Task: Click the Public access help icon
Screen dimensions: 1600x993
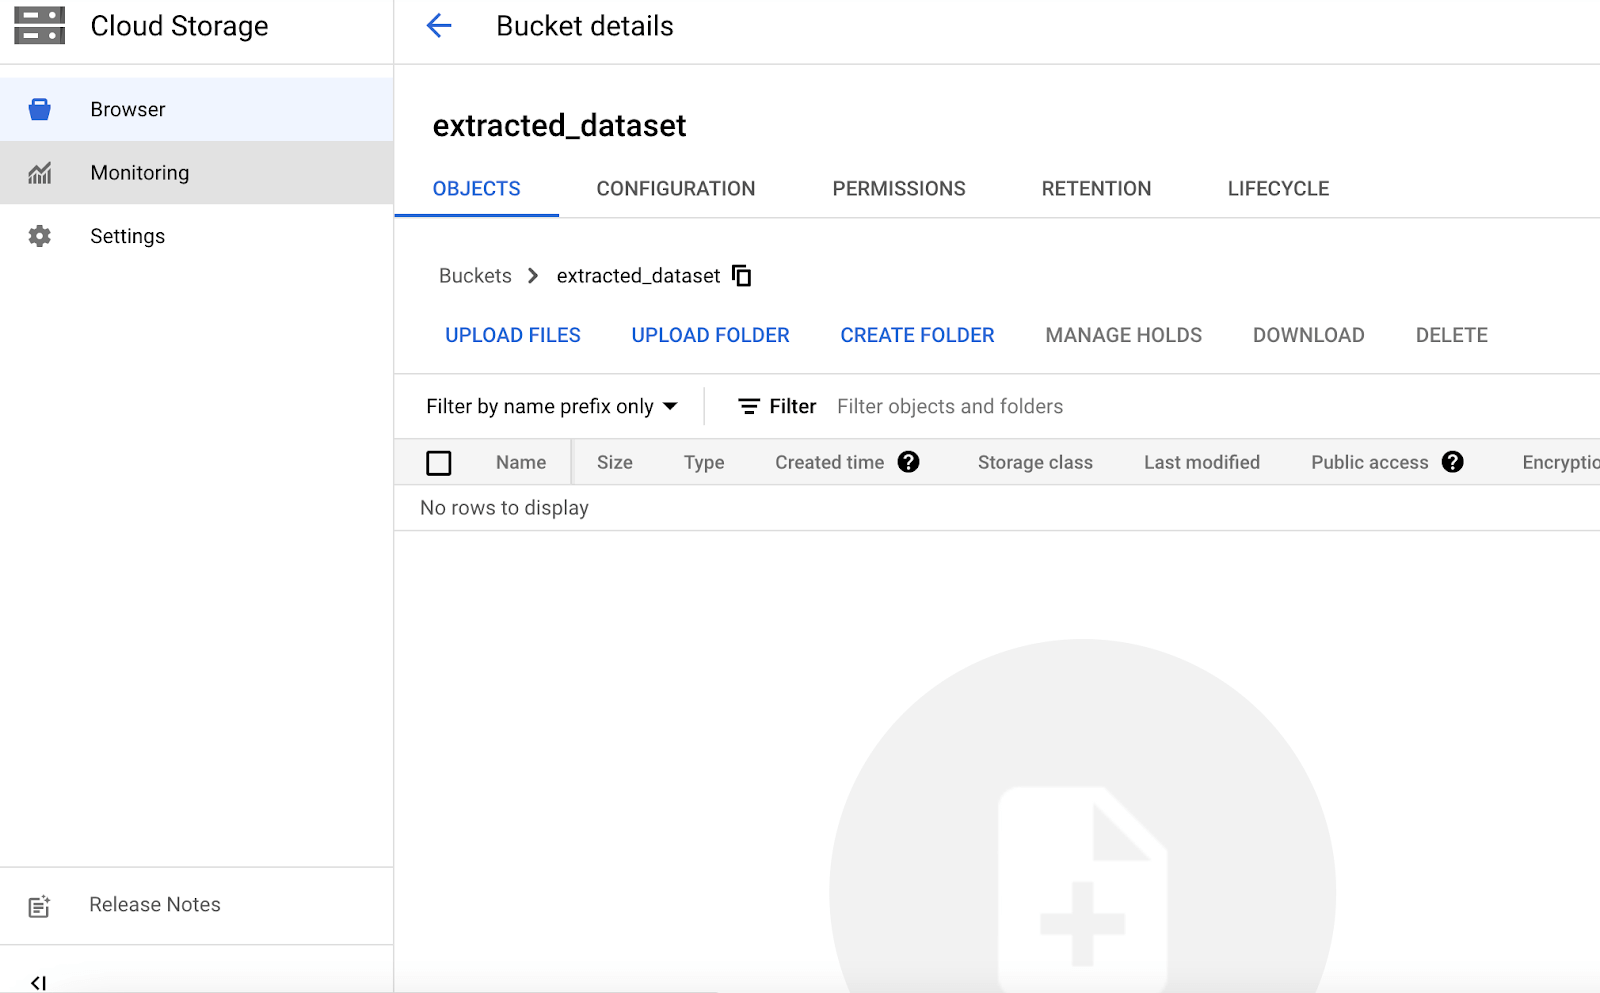Action: (x=1453, y=462)
